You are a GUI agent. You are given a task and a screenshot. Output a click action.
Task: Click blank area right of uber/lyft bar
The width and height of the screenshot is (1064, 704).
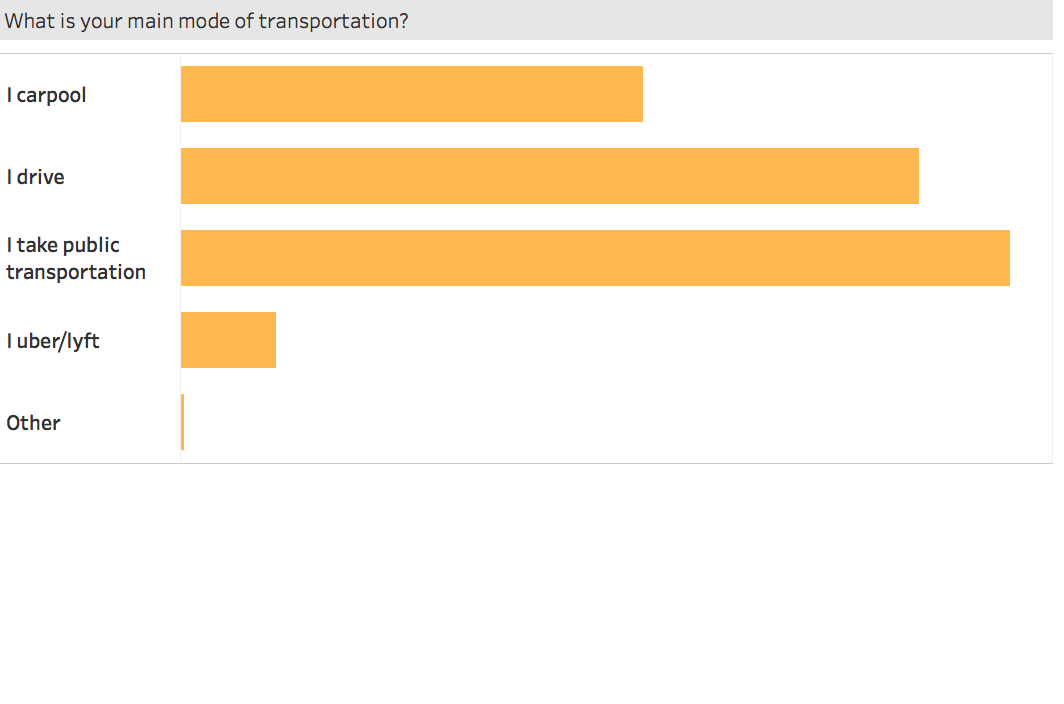[x=660, y=340]
